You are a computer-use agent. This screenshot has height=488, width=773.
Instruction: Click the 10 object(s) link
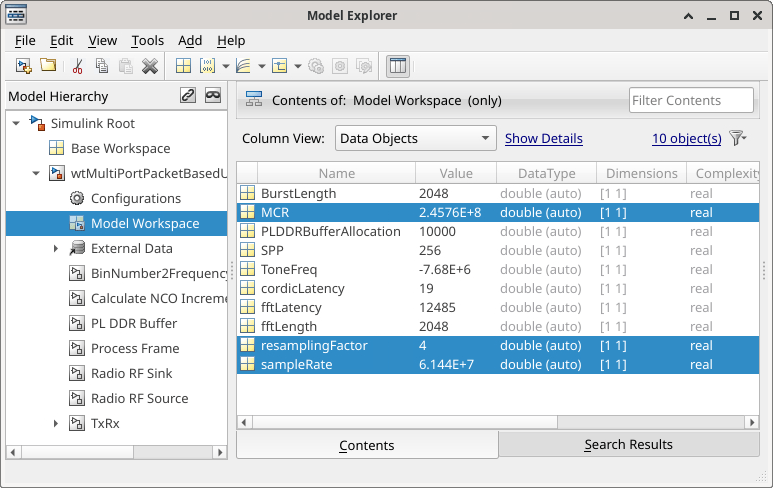pyautogui.click(x=686, y=138)
